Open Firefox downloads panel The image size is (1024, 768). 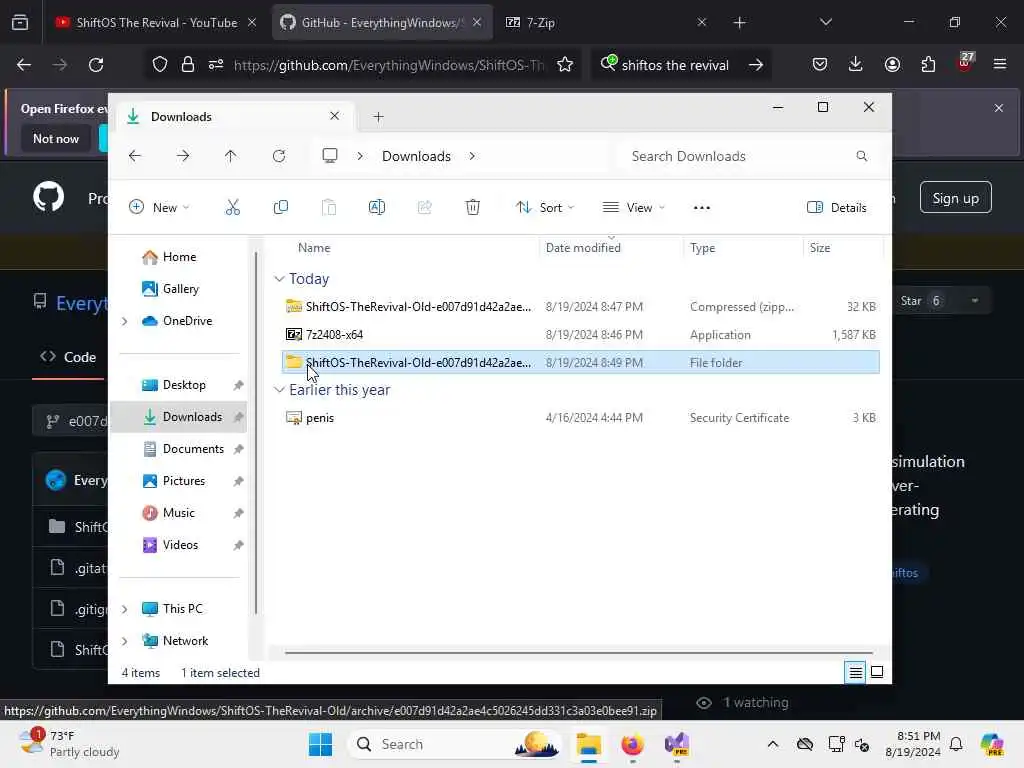[x=856, y=65]
